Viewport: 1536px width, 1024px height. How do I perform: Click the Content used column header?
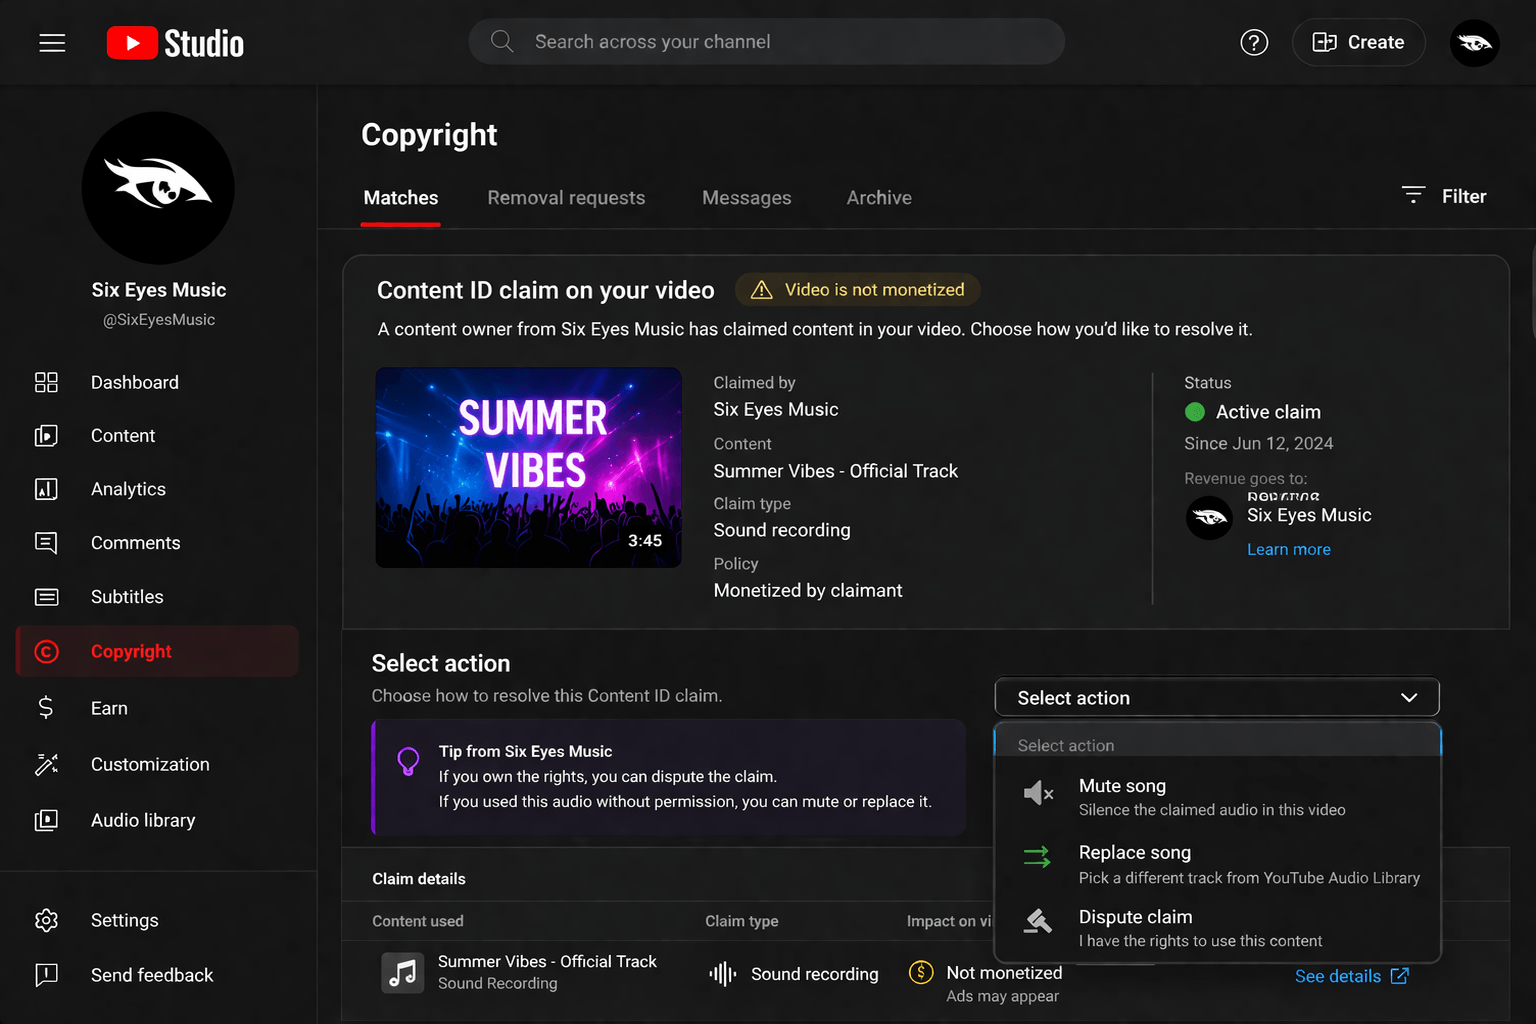[418, 921]
